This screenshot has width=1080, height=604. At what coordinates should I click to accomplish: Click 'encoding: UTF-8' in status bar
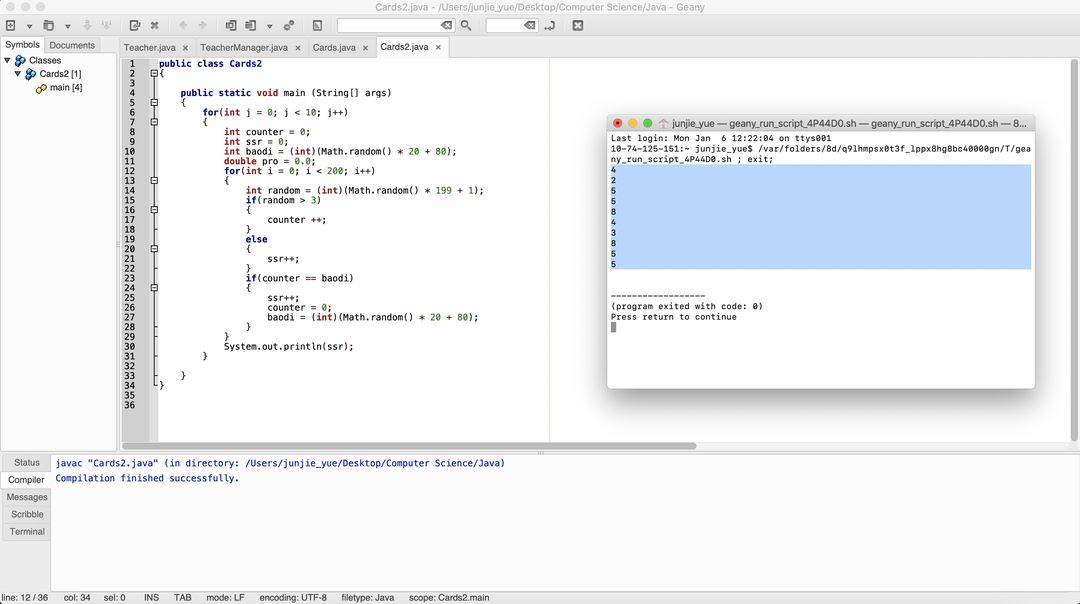pos(293,598)
